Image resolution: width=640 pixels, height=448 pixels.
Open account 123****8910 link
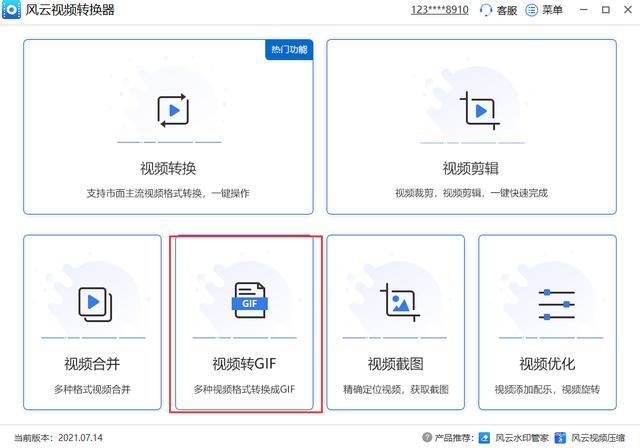click(x=439, y=10)
